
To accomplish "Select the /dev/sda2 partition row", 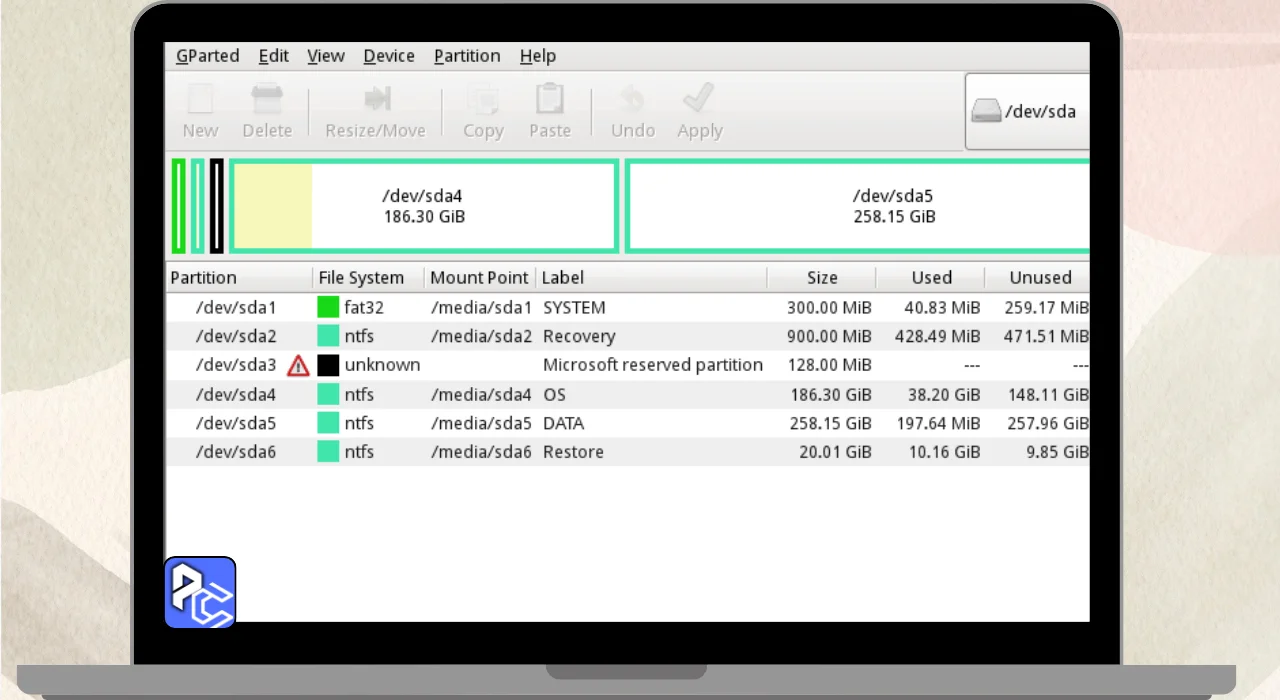I will (628, 336).
